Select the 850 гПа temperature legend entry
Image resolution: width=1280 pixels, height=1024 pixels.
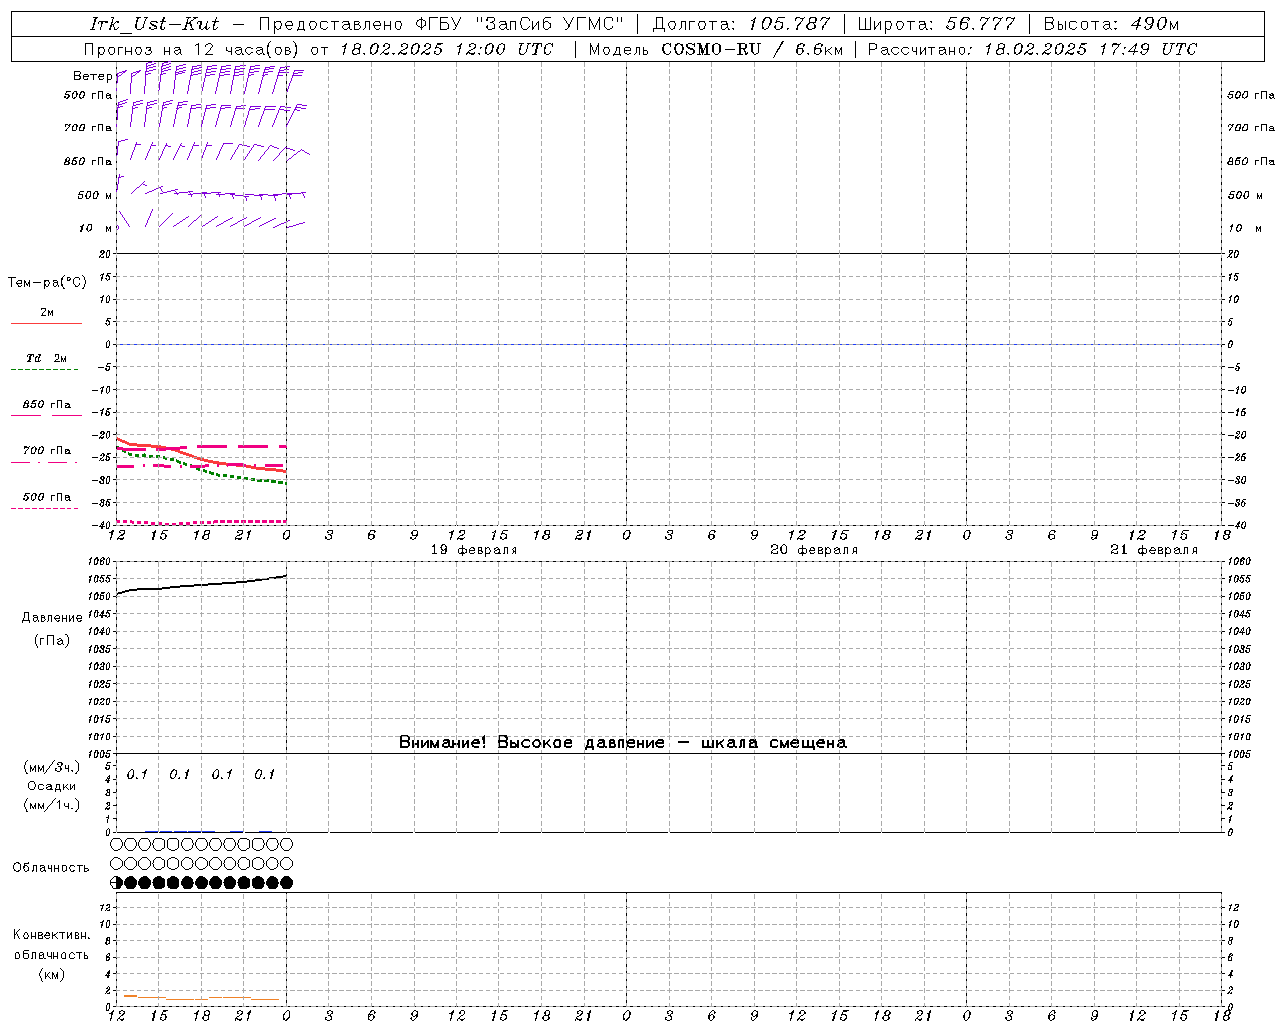(x=46, y=408)
